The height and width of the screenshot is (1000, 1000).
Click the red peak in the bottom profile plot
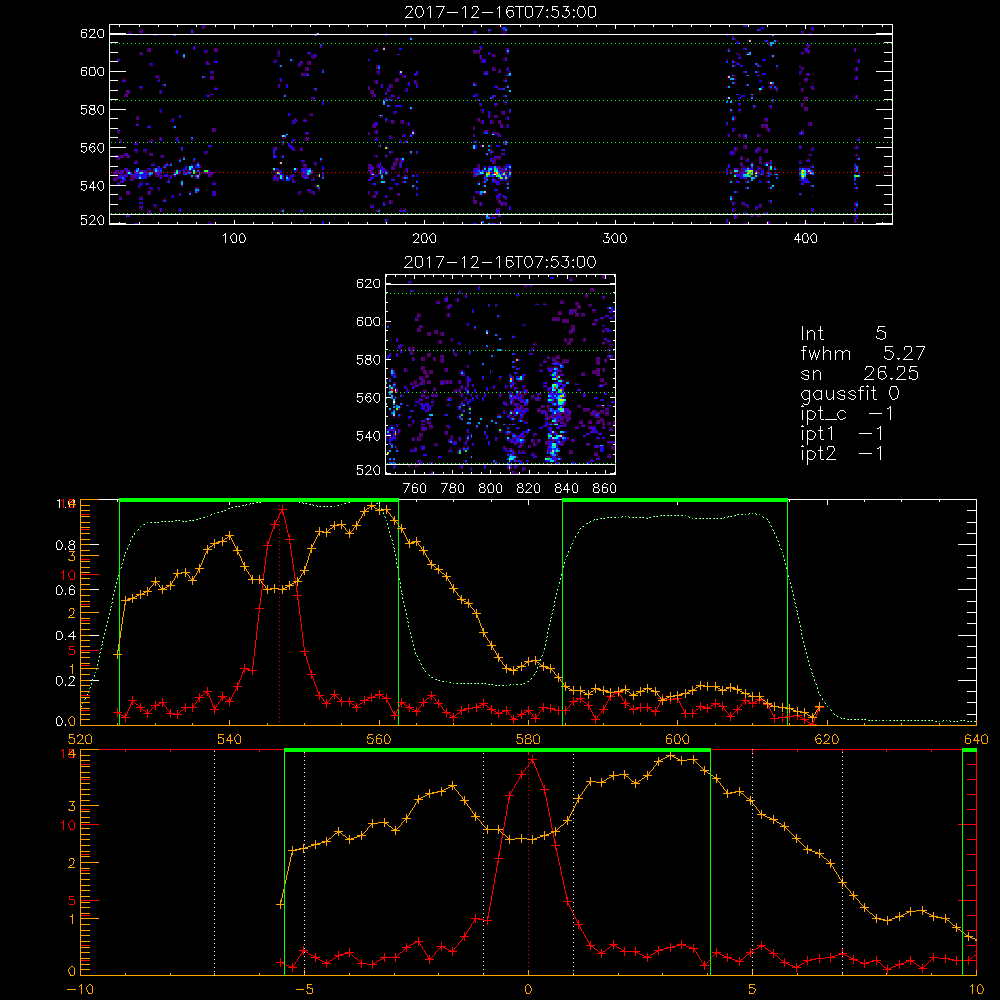(x=531, y=760)
